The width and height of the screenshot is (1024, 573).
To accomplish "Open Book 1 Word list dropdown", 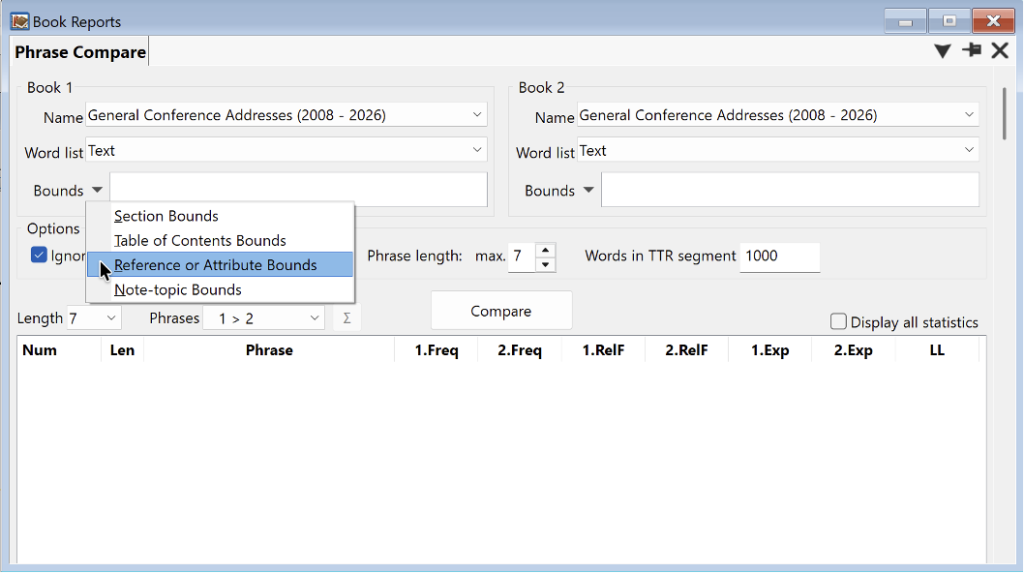I will 477,150.
